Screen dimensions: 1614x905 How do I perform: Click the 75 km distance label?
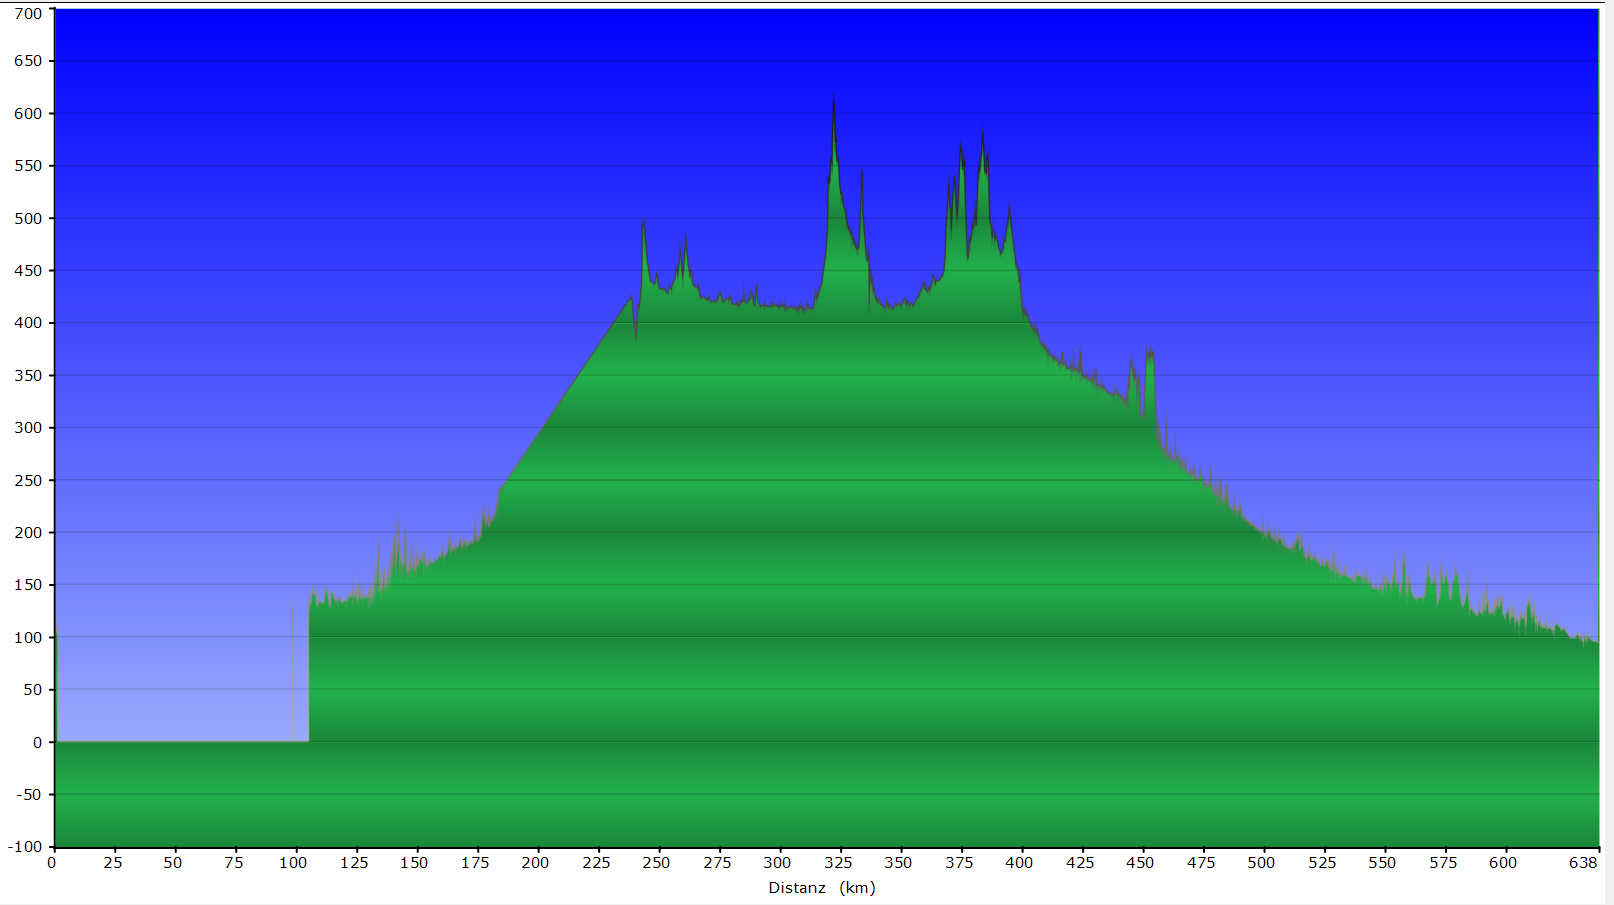(234, 863)
